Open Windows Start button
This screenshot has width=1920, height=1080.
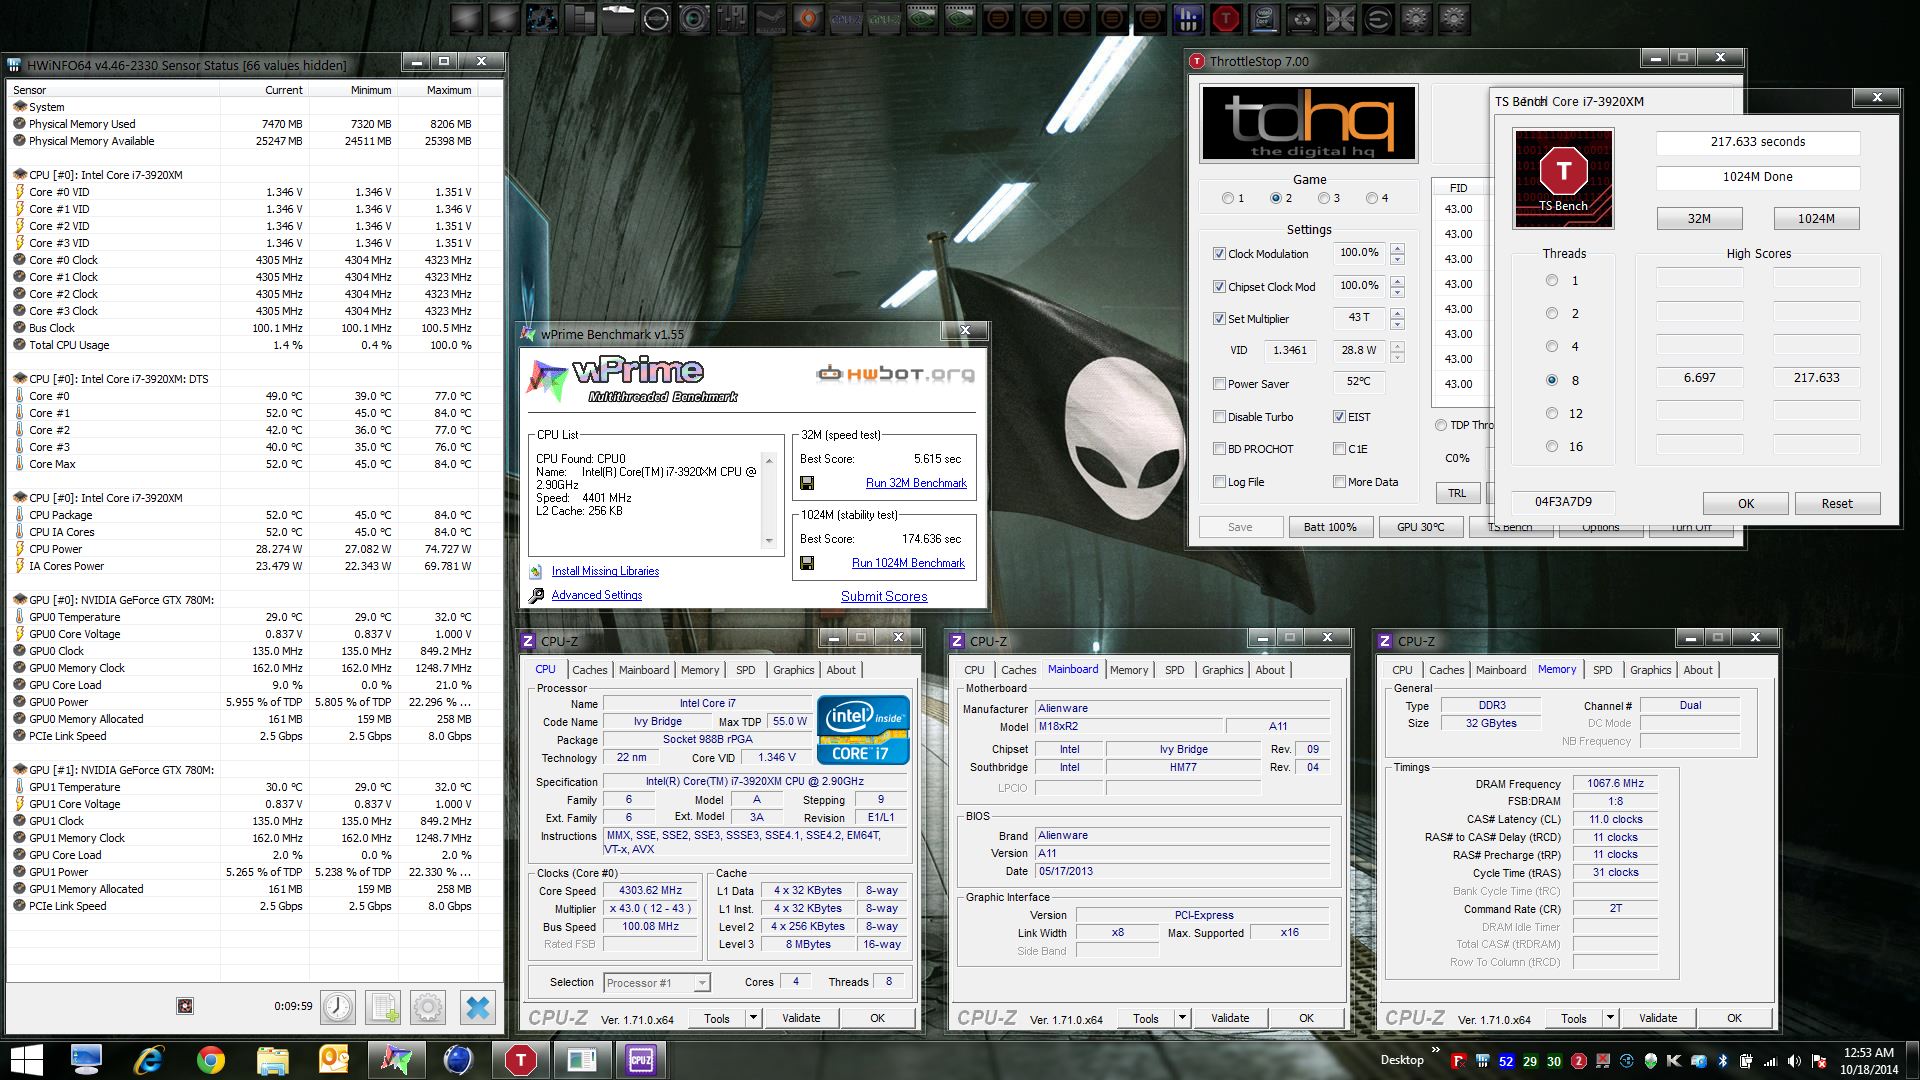27,1060
